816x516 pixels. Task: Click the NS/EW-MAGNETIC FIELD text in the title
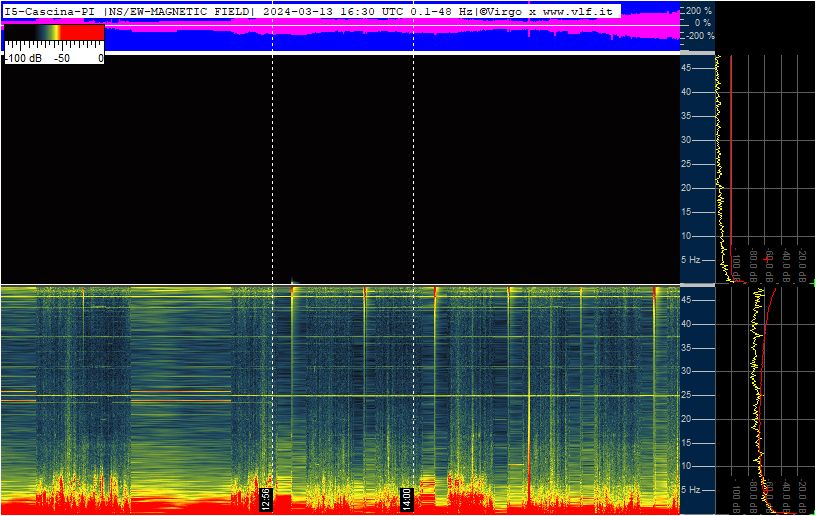[178, 11]
